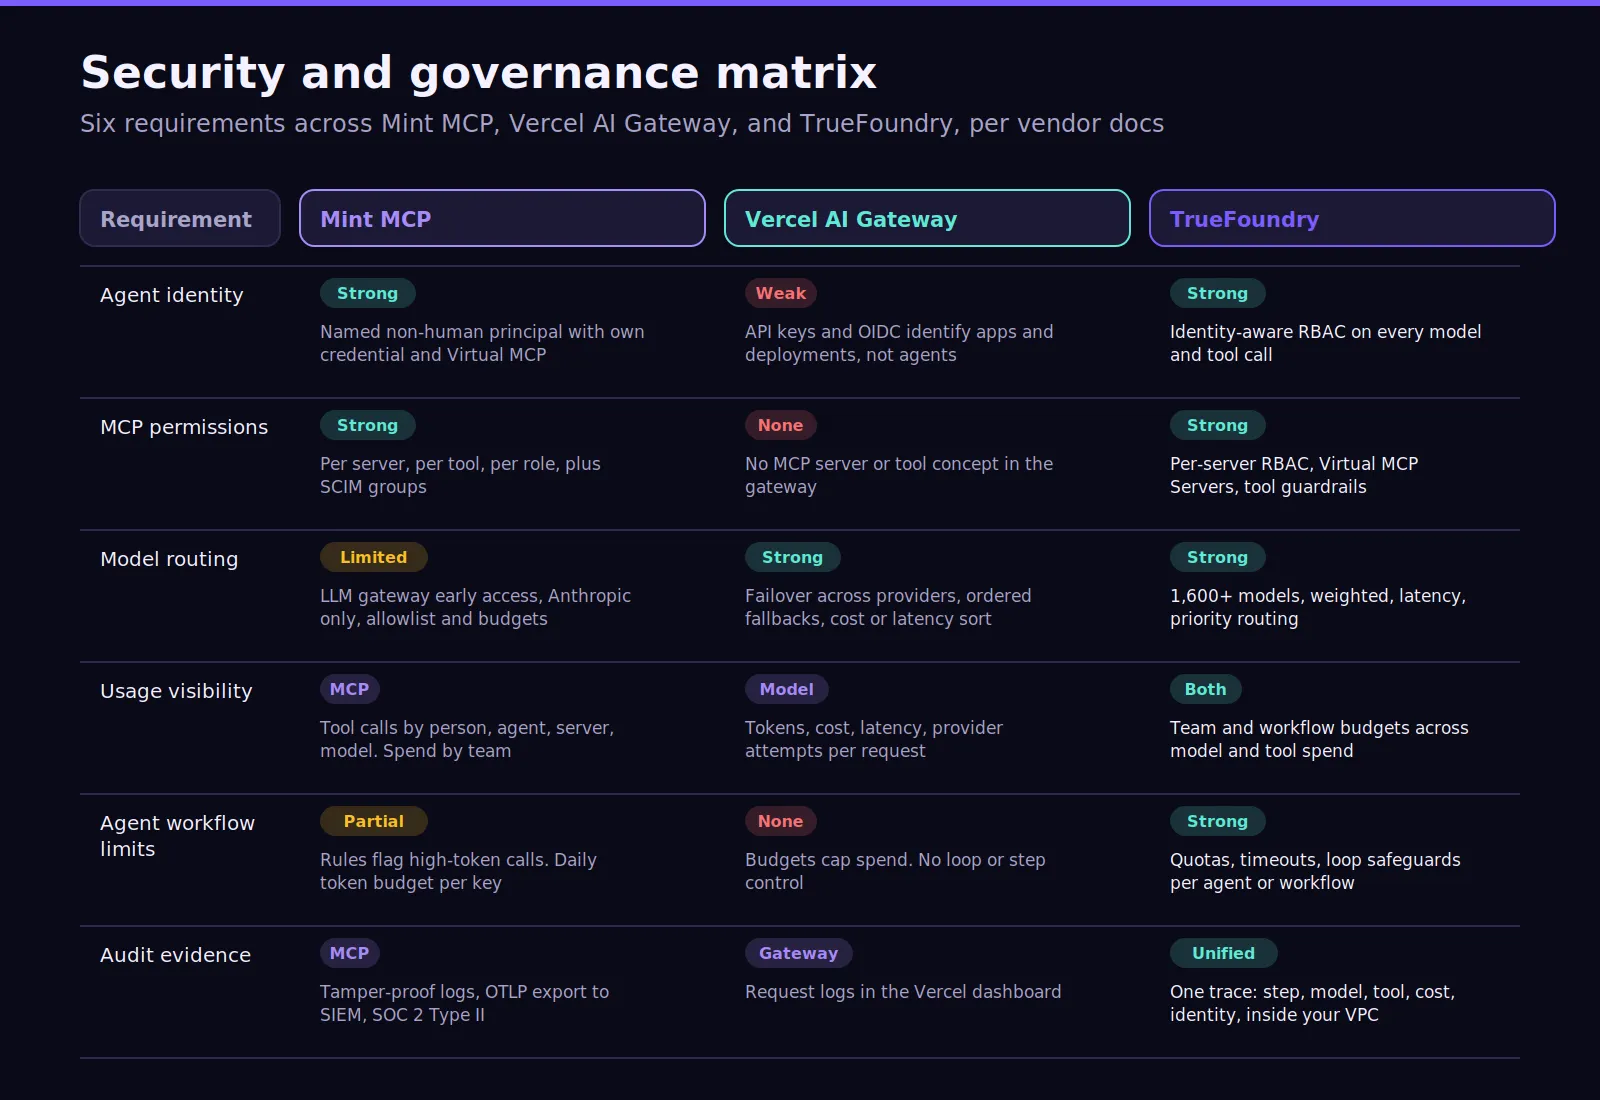Click the title 'Security and governance matrix'
Image resolution: width=1600 pixels, height=1100 pixels.
[x=478, y=72]
